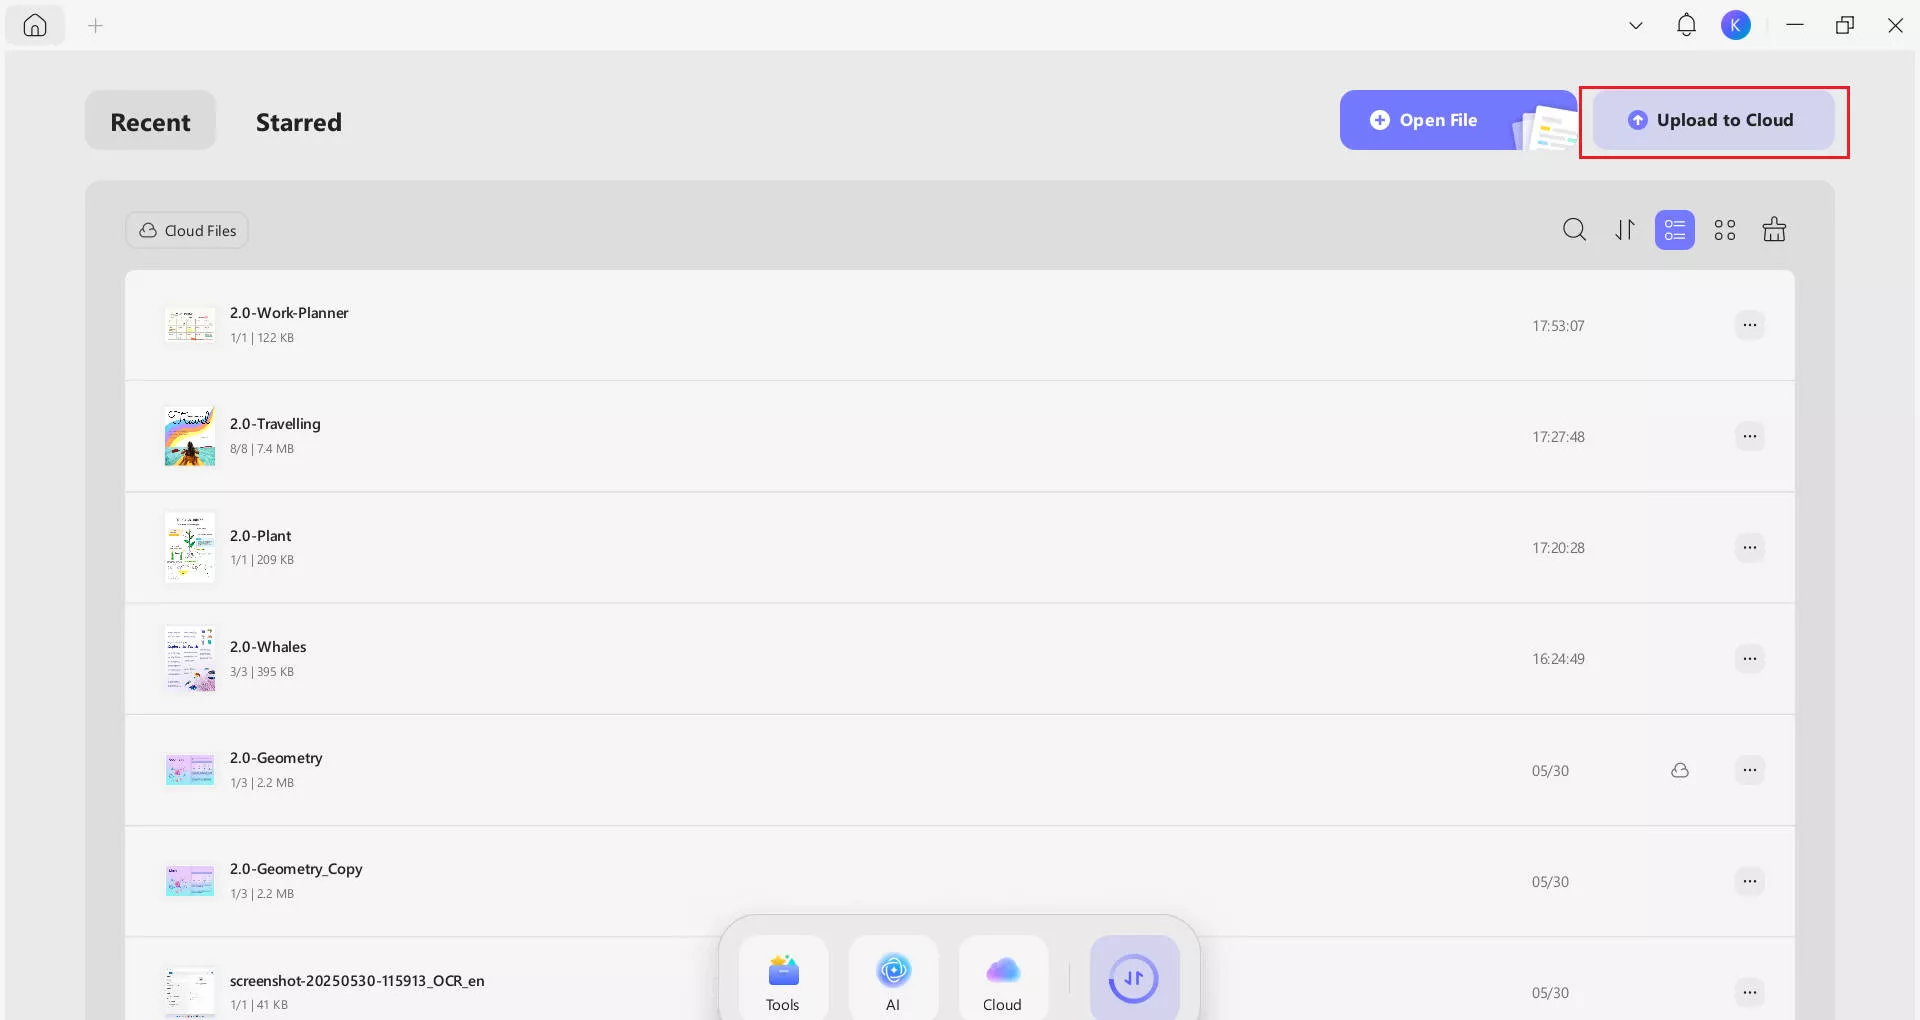
Task: Keep list view active by clicking its toggle
Action: click(1674, 229)
